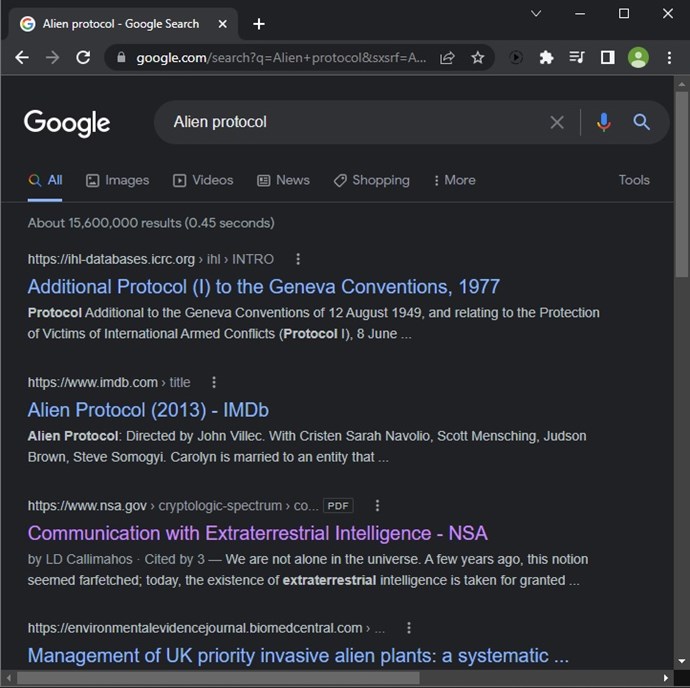Image resolution: width=690 pixels, height=688 pixels.
Task: Open options dots beside imdb.com result
Action: (x=214, y=382)
